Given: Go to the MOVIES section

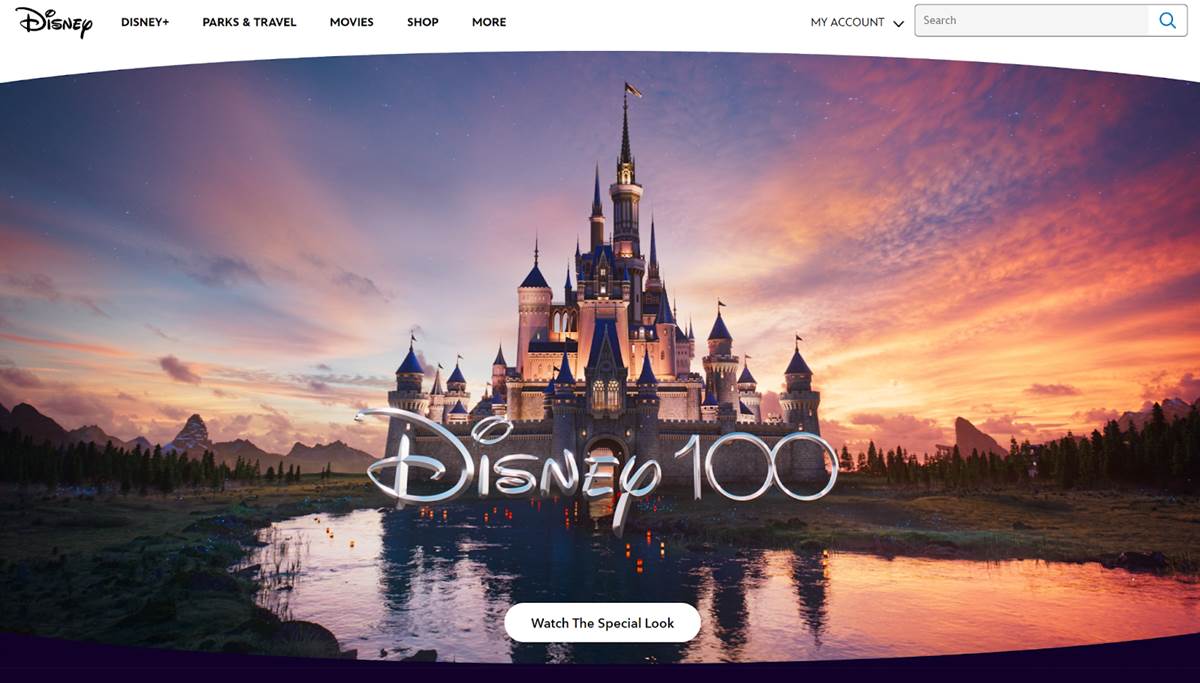Looking at the screenshot, I should (351, 22).
